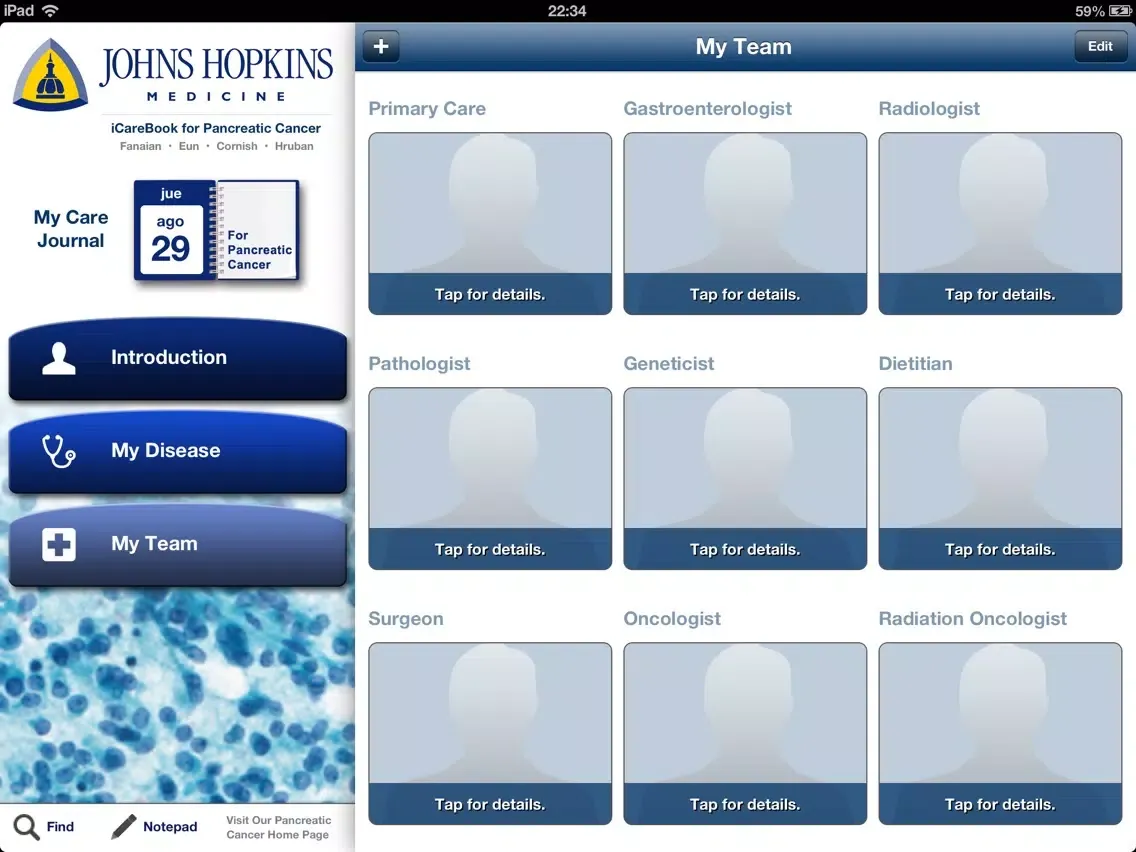The image size is (1136, 852).
Task: Tap the Wi-Fi status icon
Action: 50,10
